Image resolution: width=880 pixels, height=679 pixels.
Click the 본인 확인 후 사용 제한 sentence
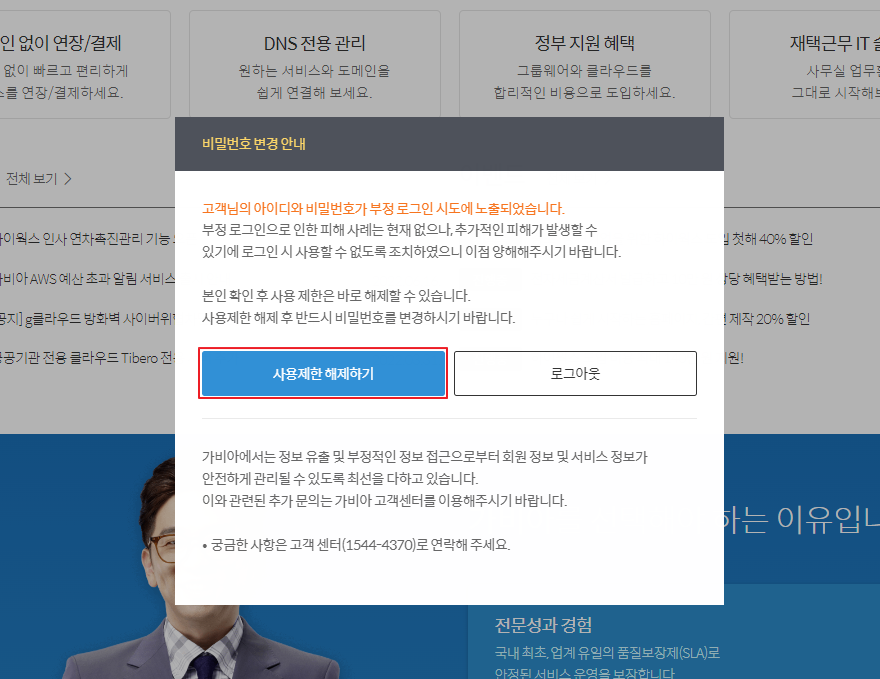(x=336, y=296)
